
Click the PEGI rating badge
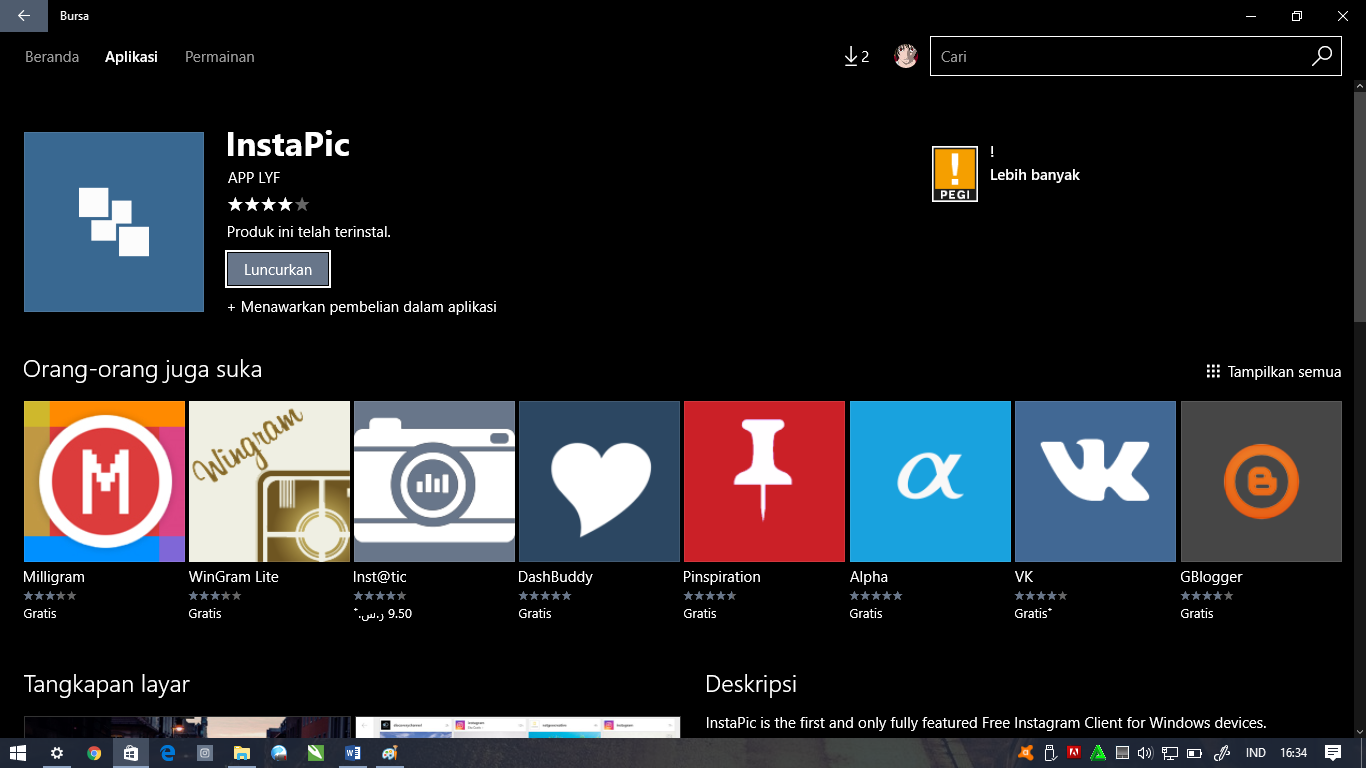click(955, 174)
